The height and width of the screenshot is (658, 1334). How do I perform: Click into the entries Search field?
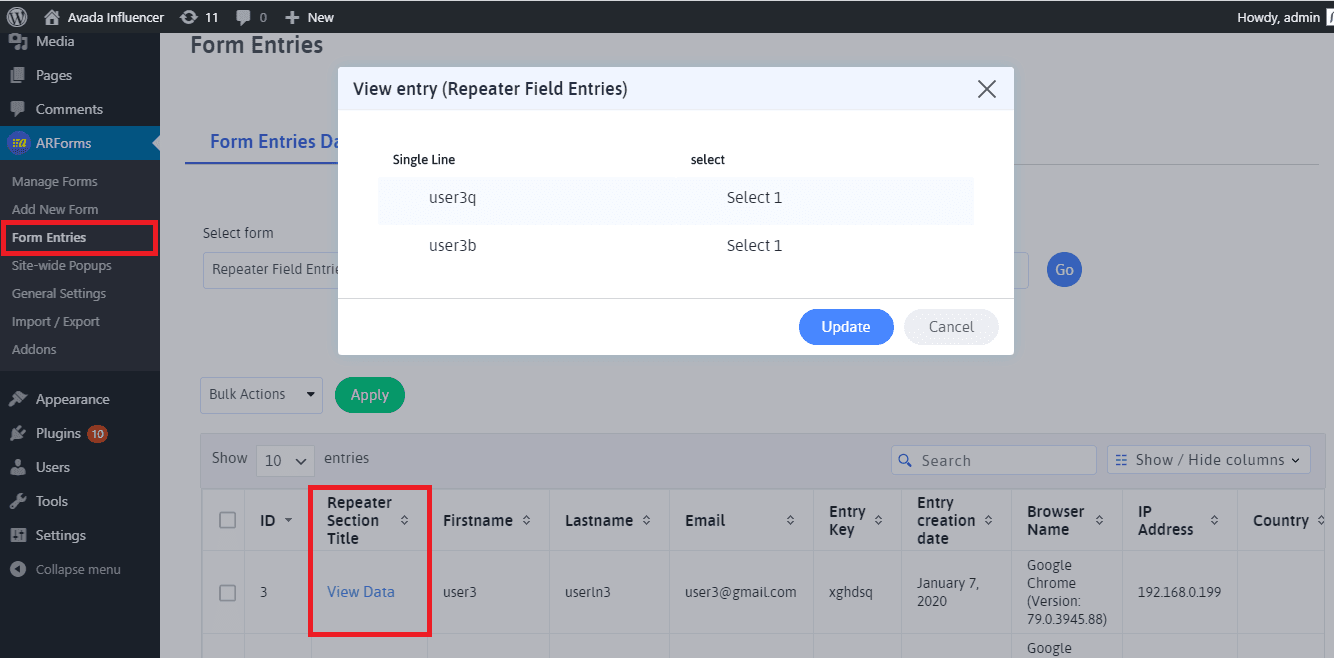(x=994, y=460)
